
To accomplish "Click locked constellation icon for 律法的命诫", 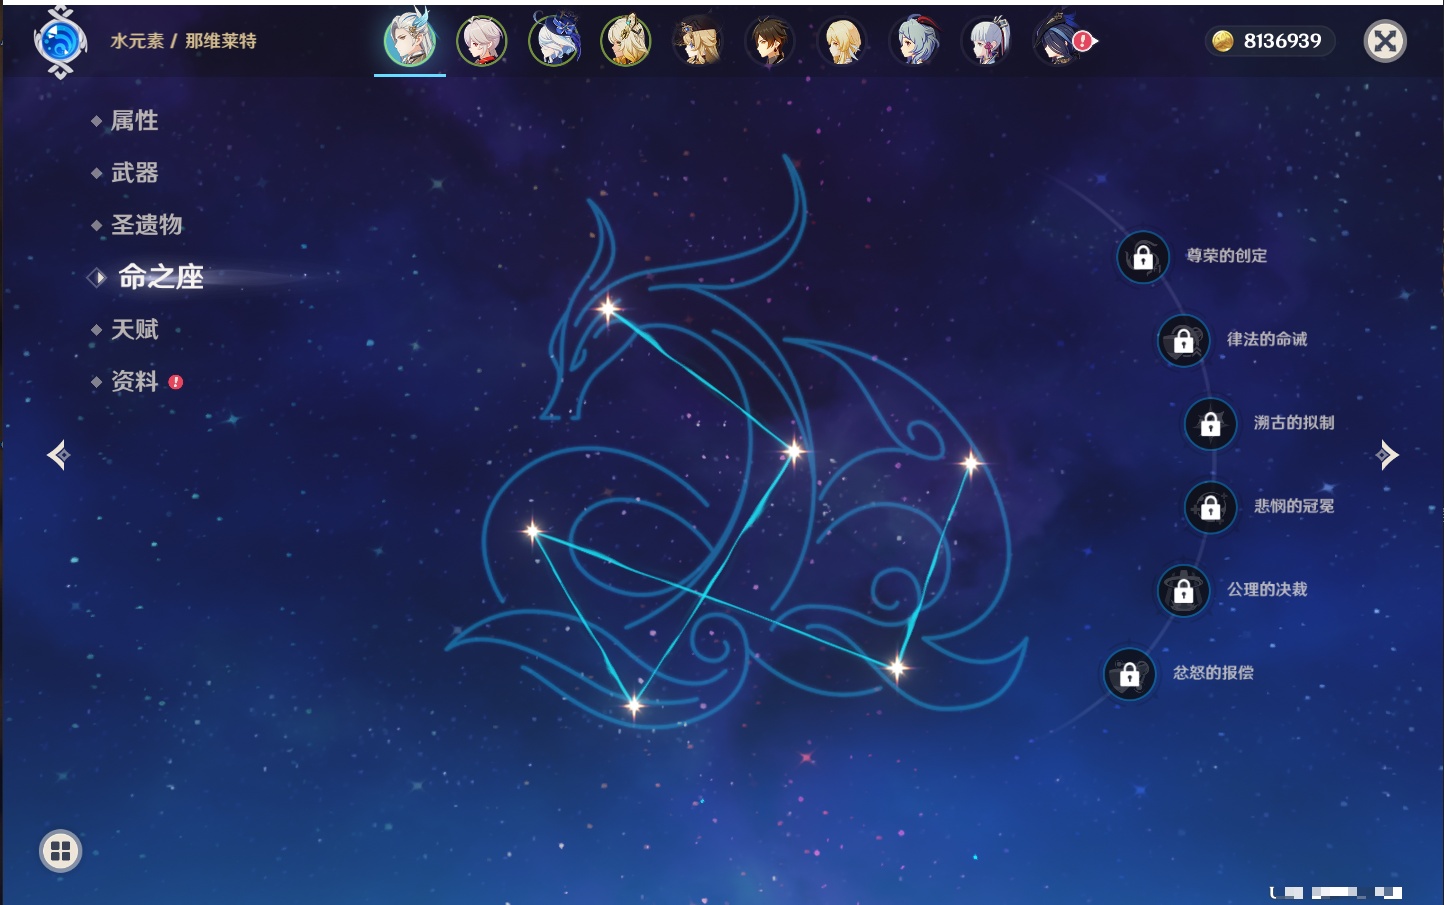I will click(x=1183, y=340).
